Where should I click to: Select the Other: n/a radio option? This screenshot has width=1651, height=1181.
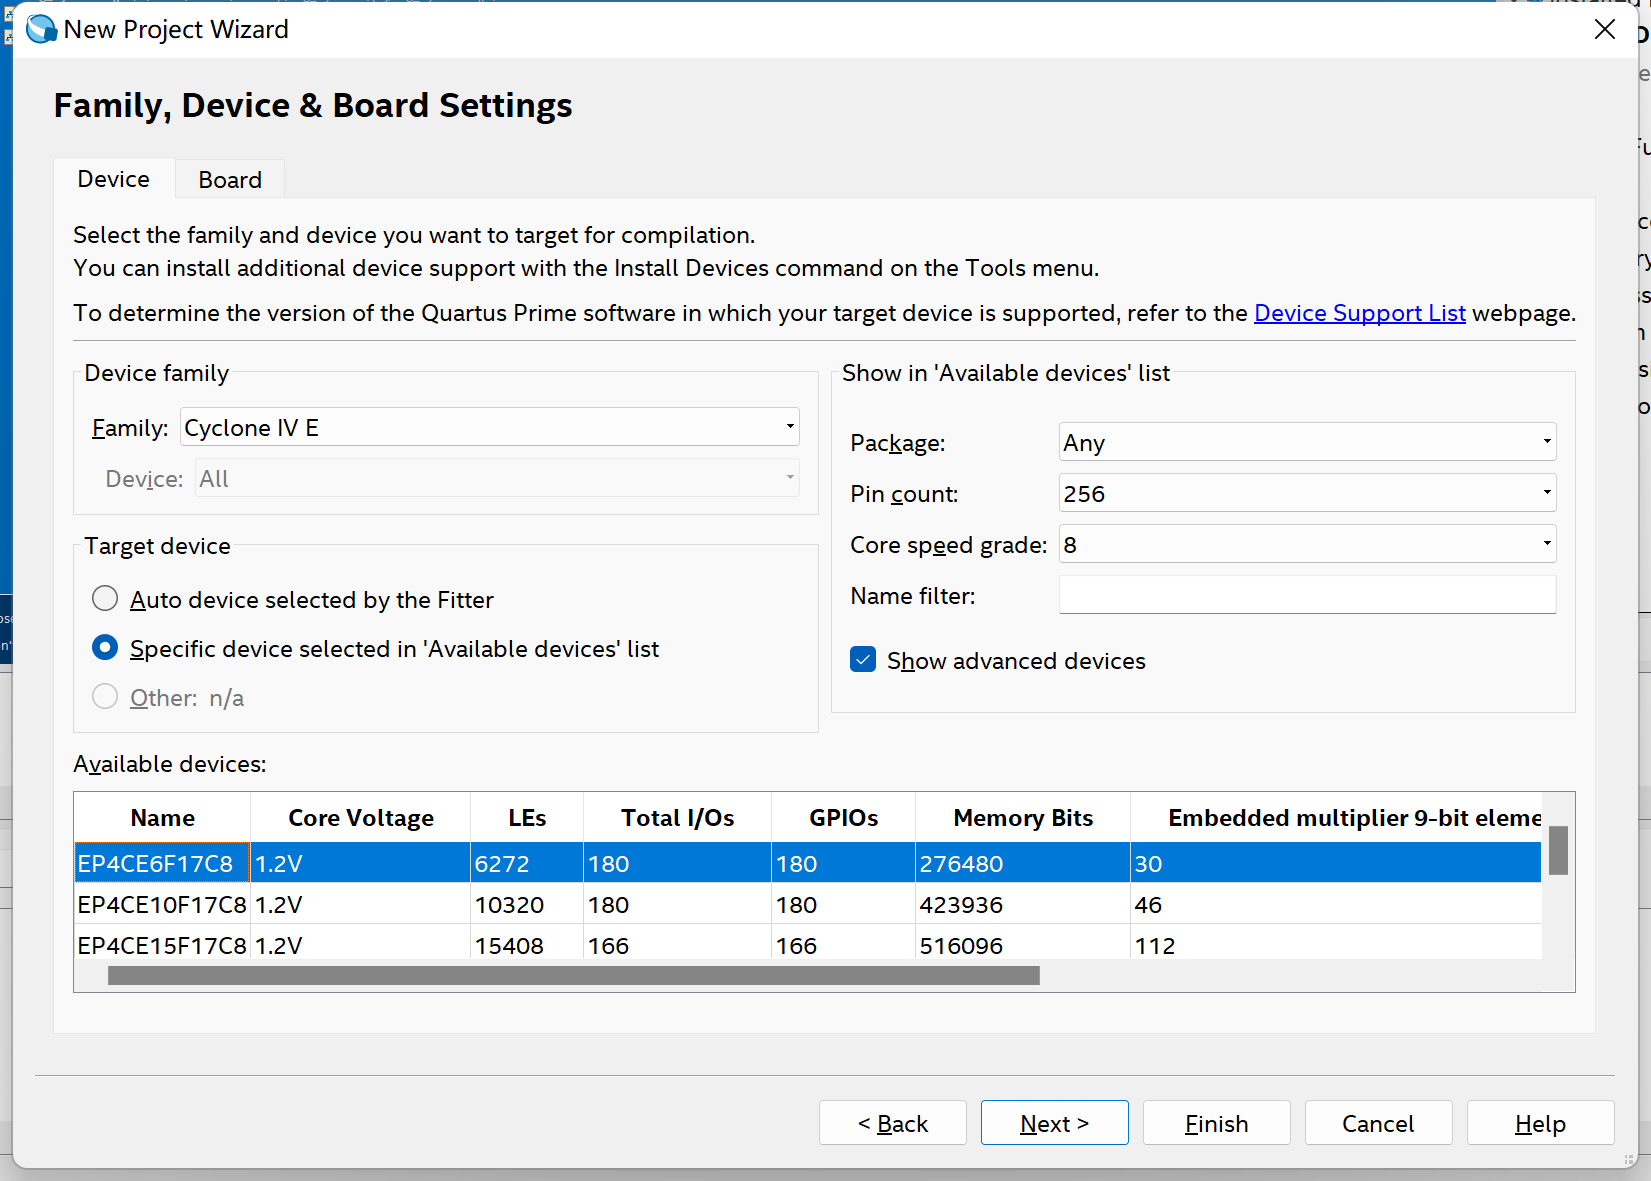(x=105, y=697)
